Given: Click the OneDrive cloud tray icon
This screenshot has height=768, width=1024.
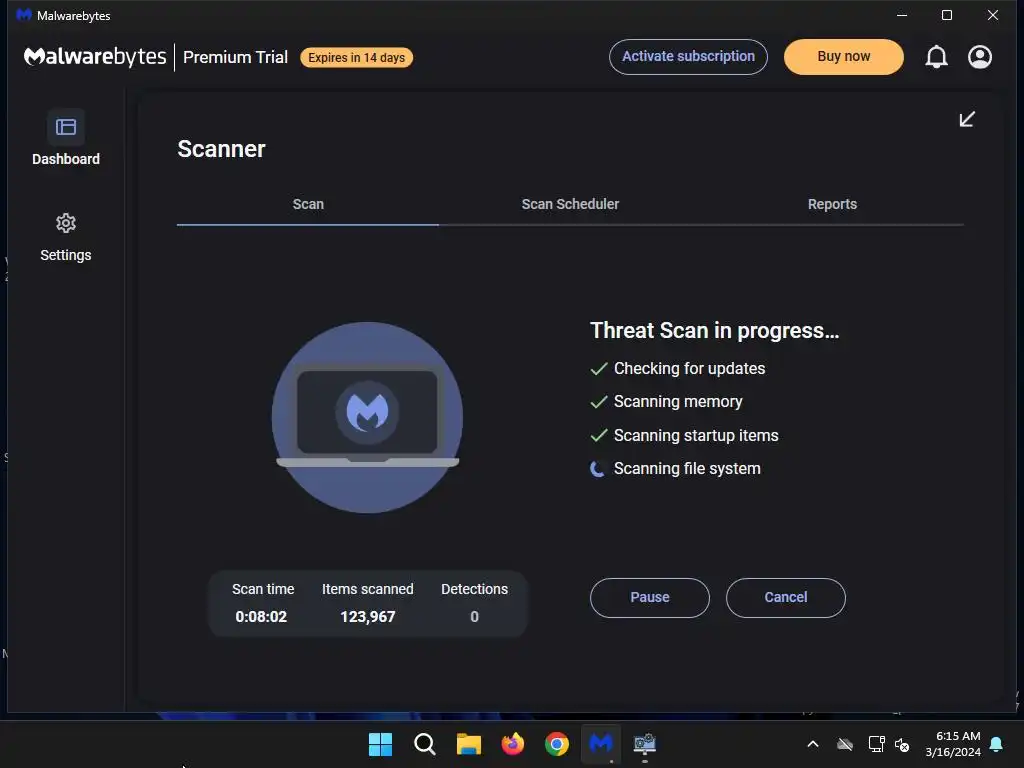Looking at the screenshot, I should coord(845,744).
